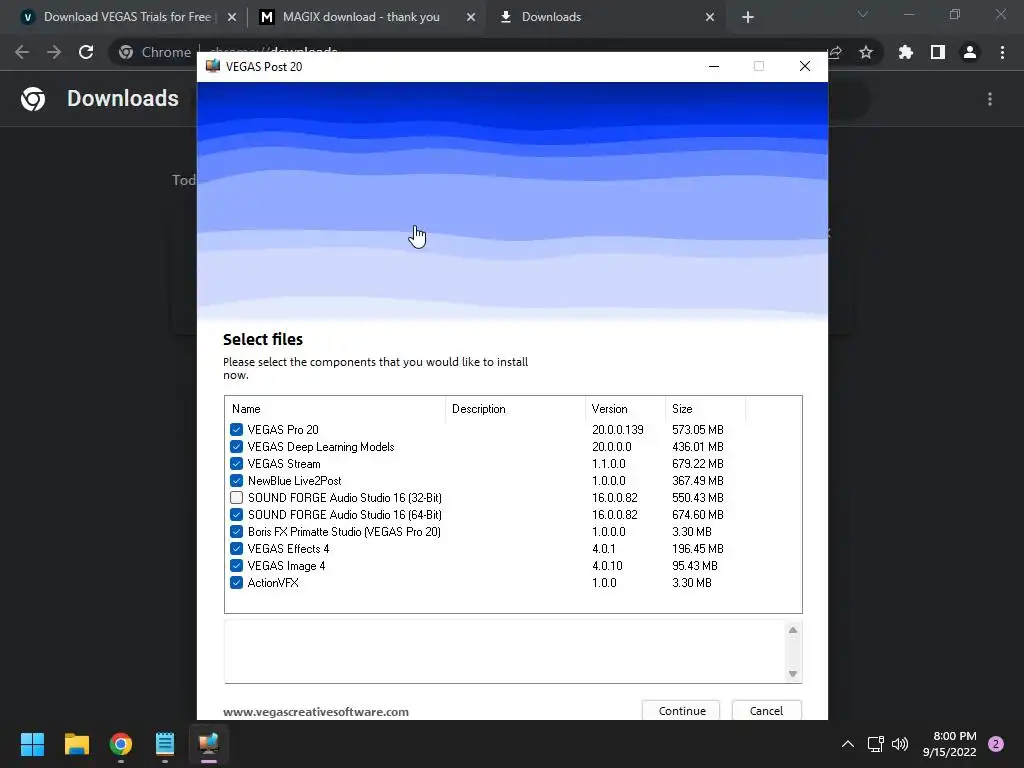Open Chrome from the taskbar
This screenshot has height=768, width=1024.
tap(121, 744)
